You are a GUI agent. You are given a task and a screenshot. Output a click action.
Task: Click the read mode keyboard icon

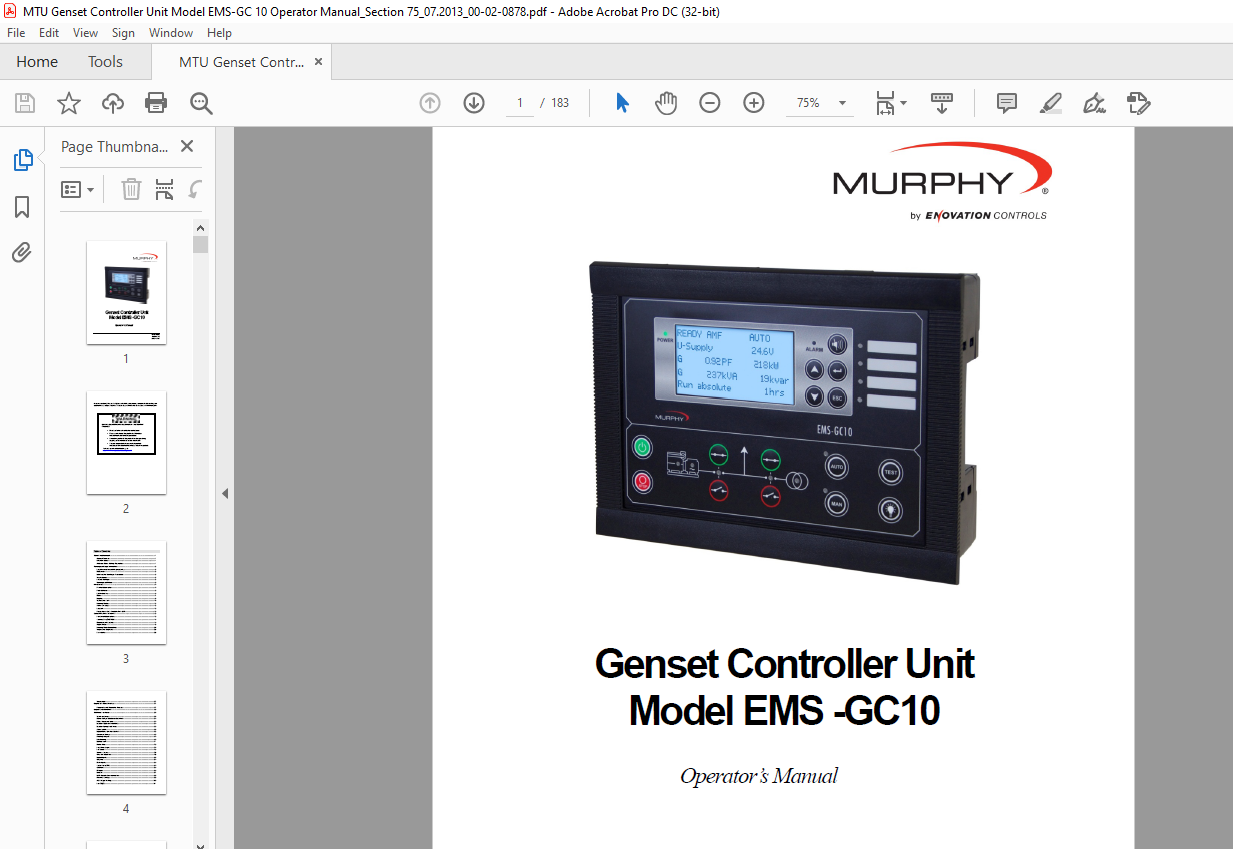(x=941, y=103)
